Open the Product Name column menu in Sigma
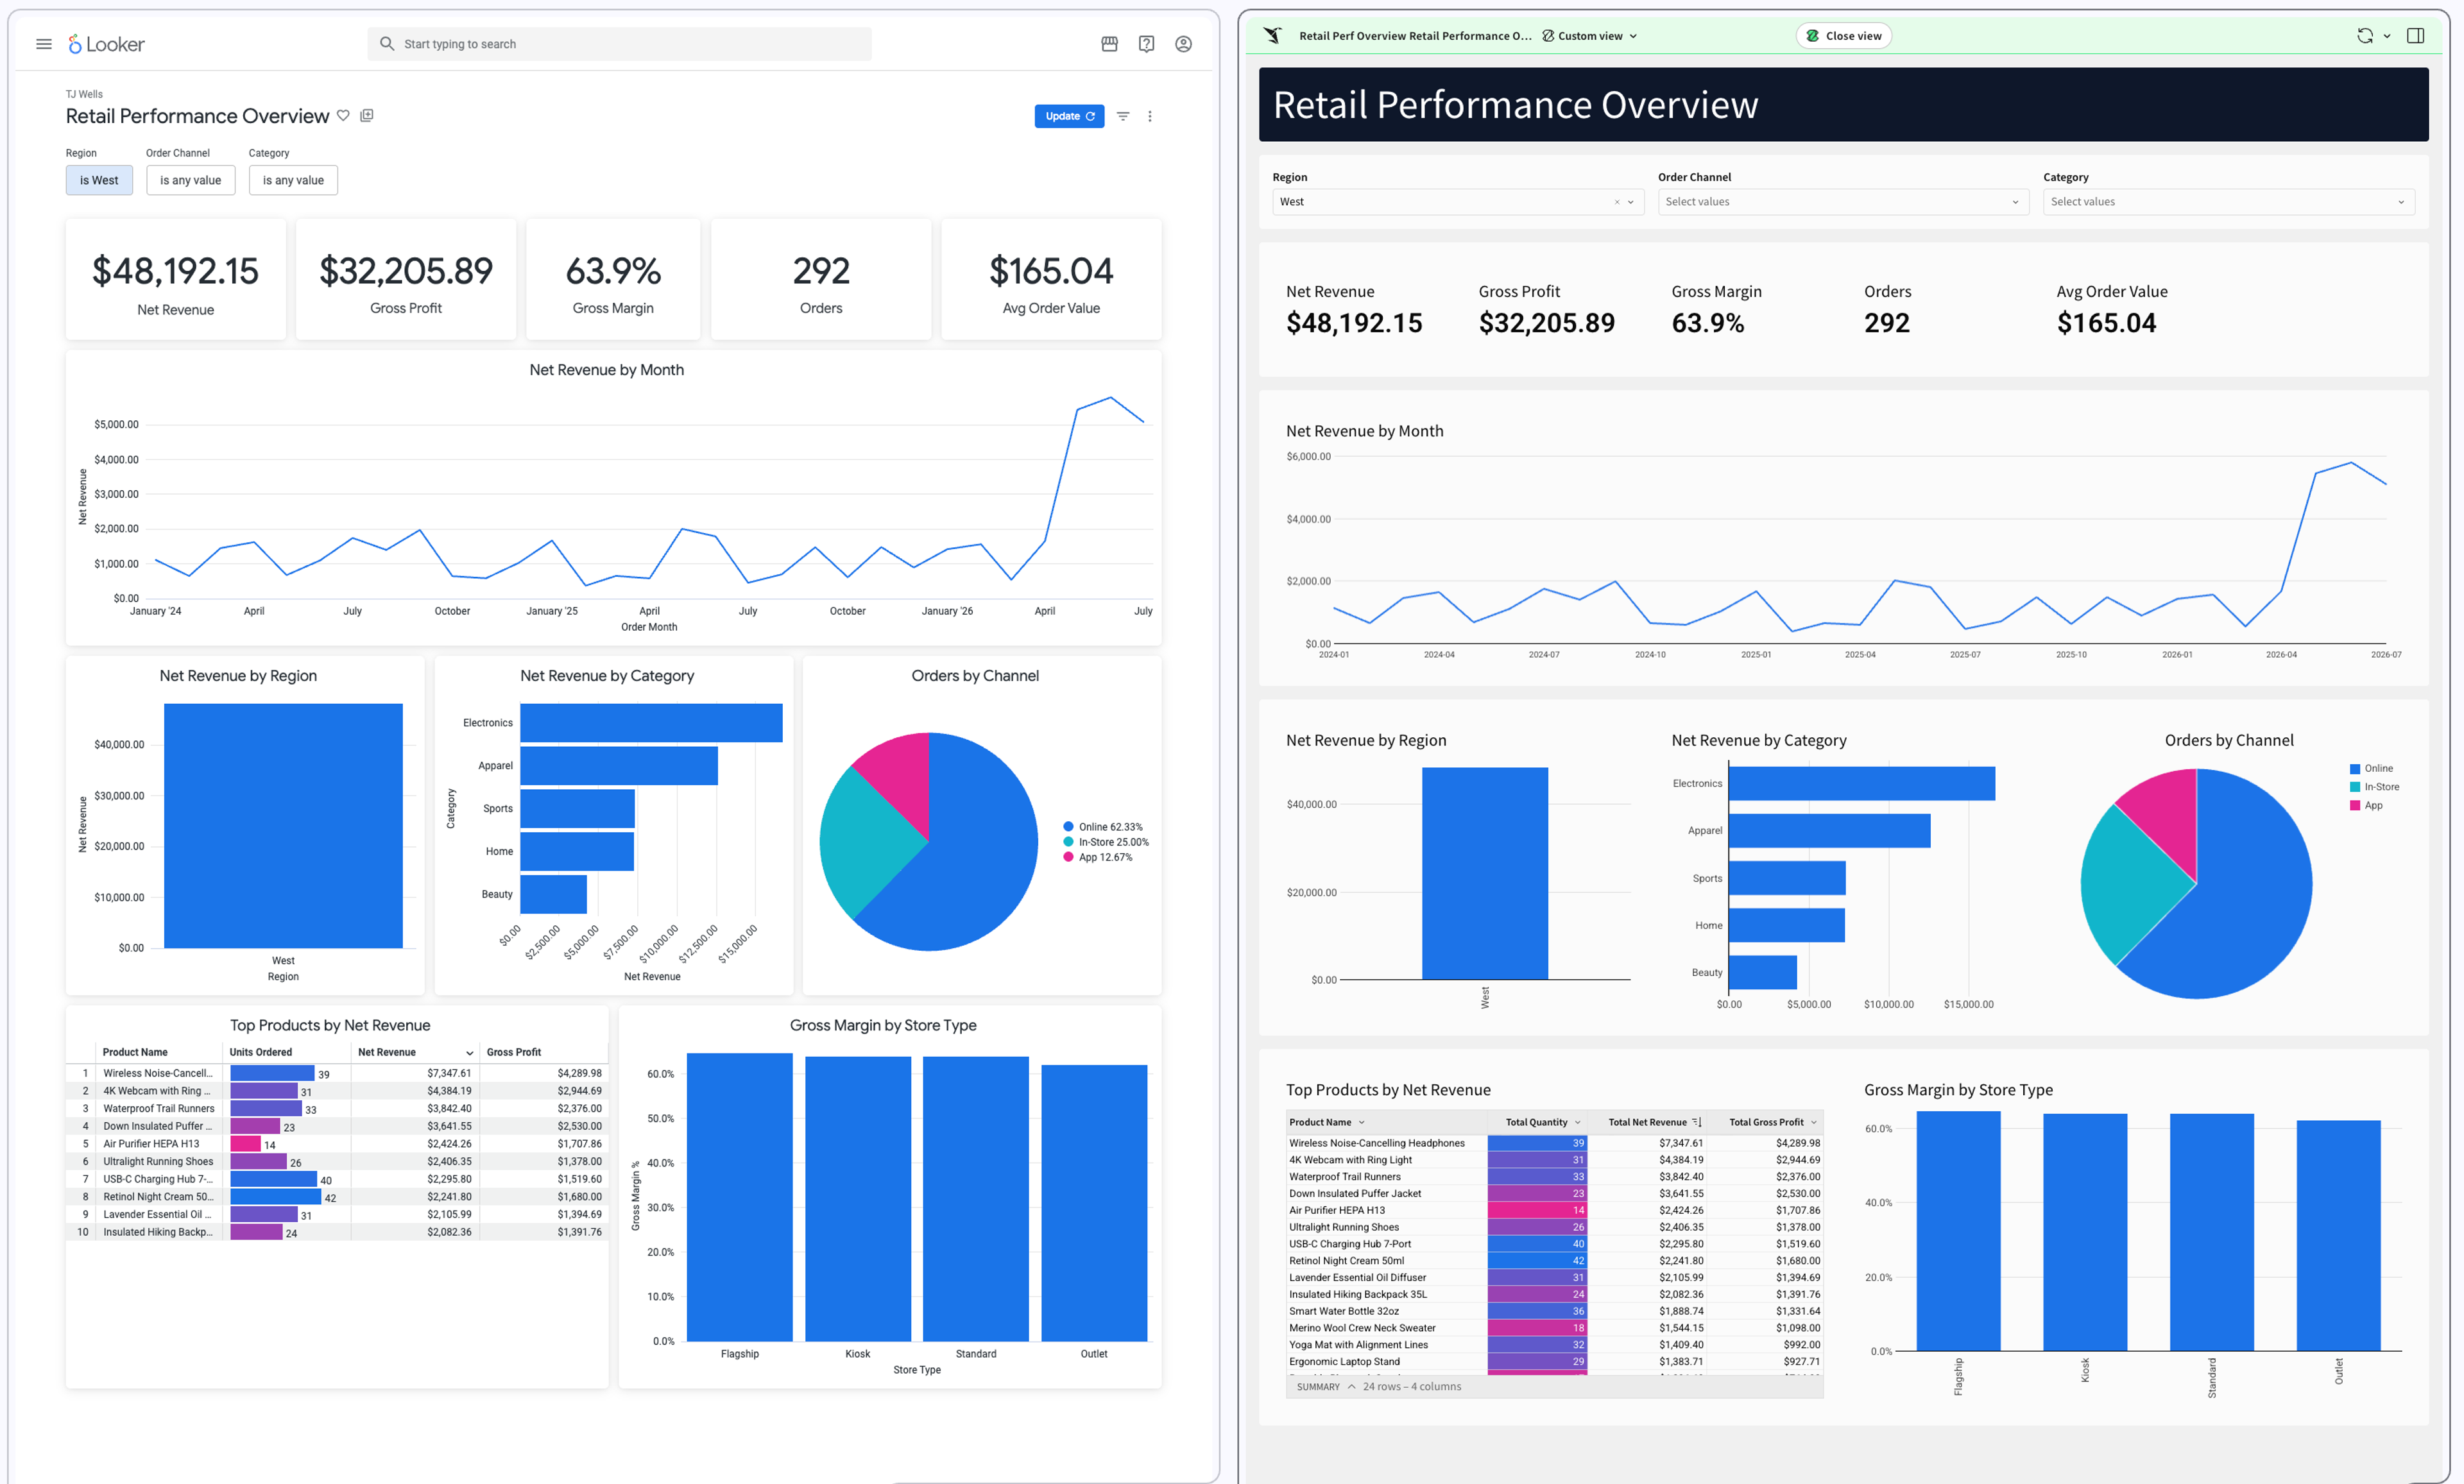Screen dimensions: 2464x1484 tap(1361, 1122)
